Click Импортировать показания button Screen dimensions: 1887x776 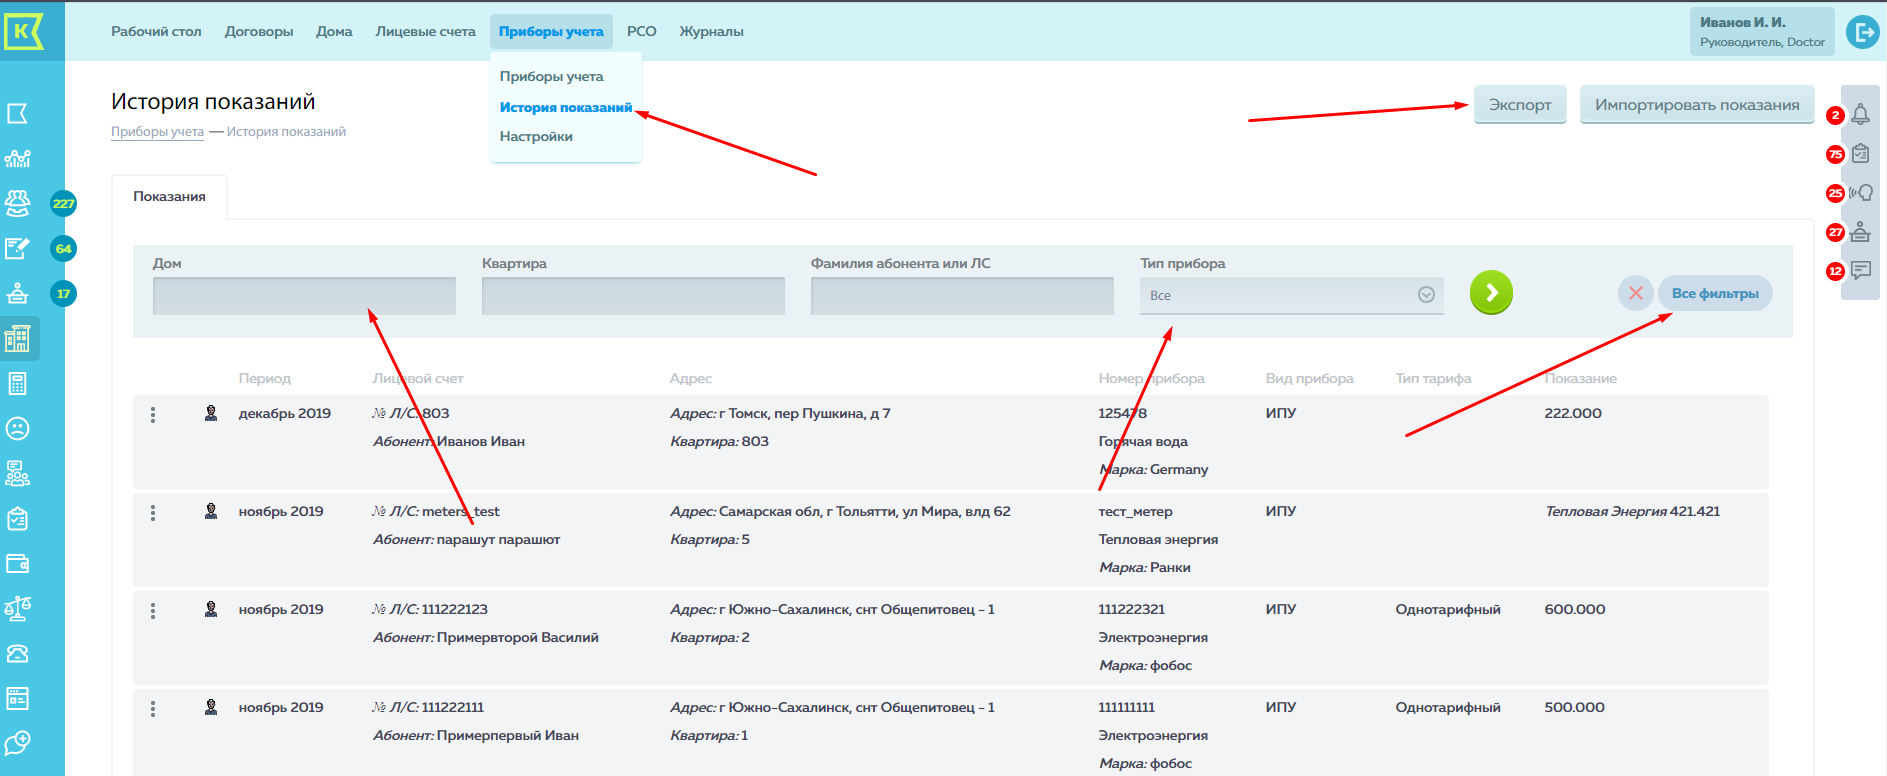[x=1697, y=105]
